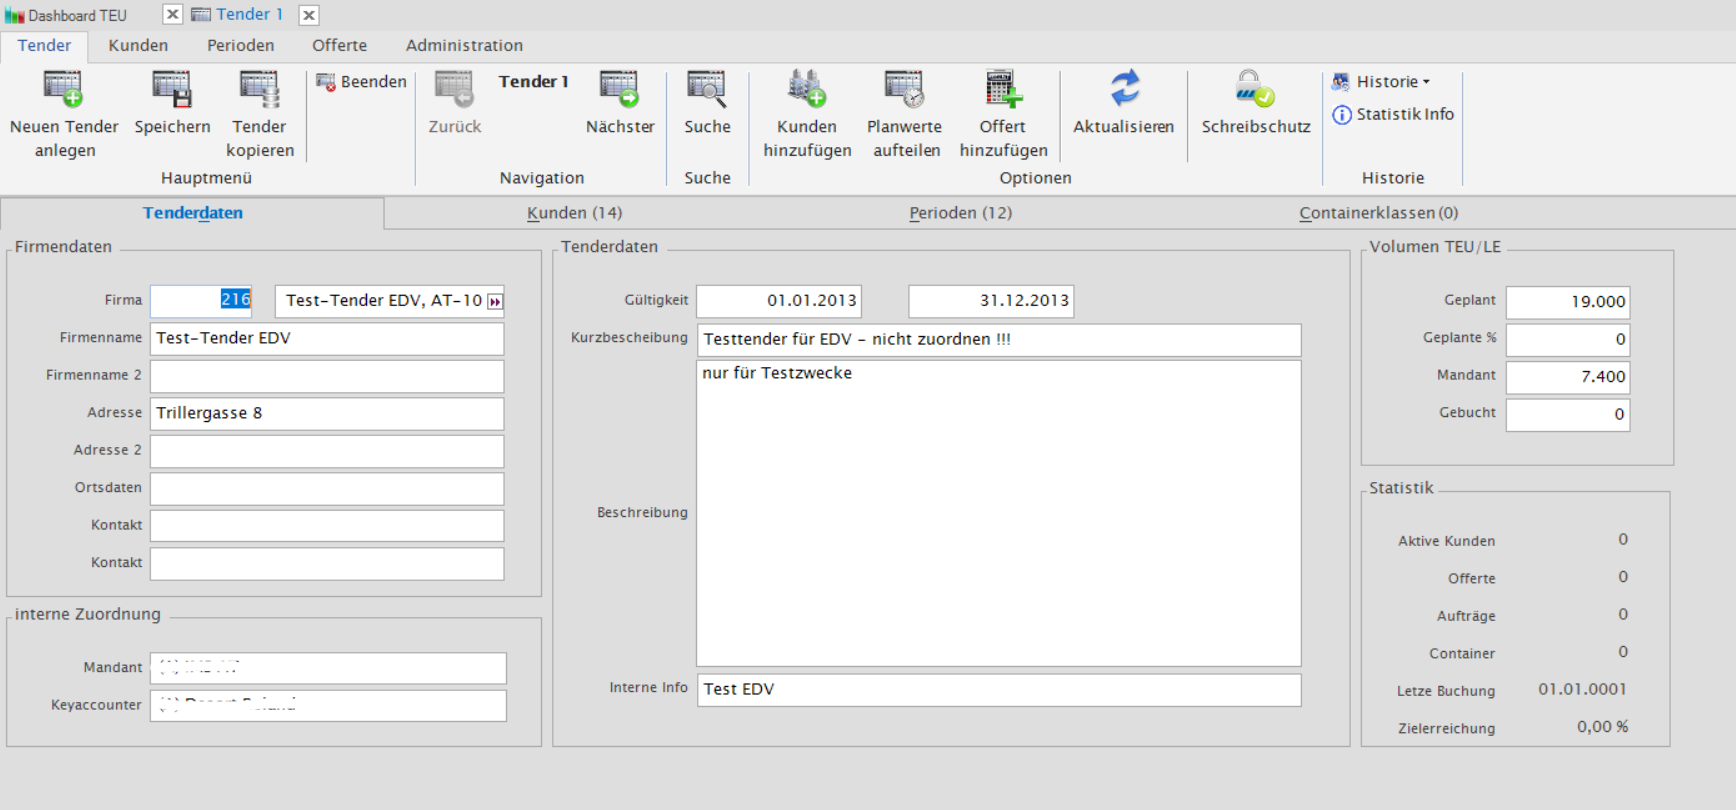This screenshot has height=810, width=1736.
Task: Click the Offert hinzufügen icon
Action: [x=1003, y=90]
